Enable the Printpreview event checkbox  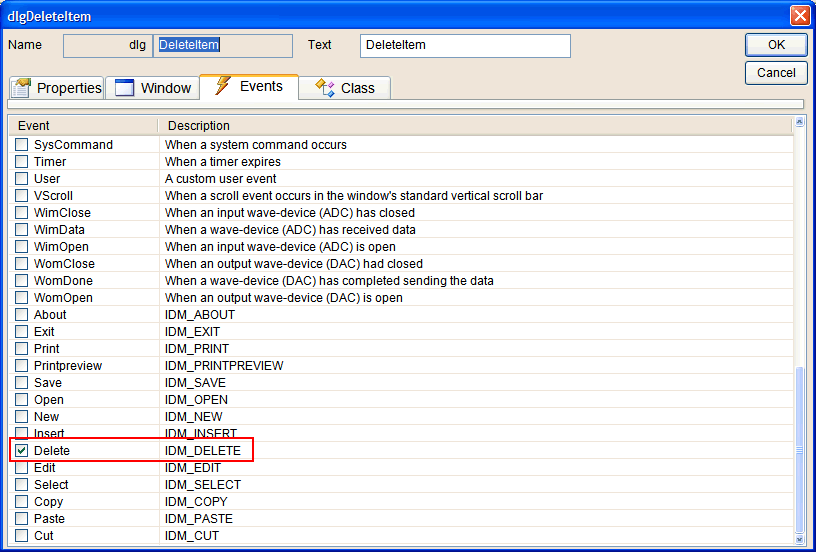pos(21,366)
